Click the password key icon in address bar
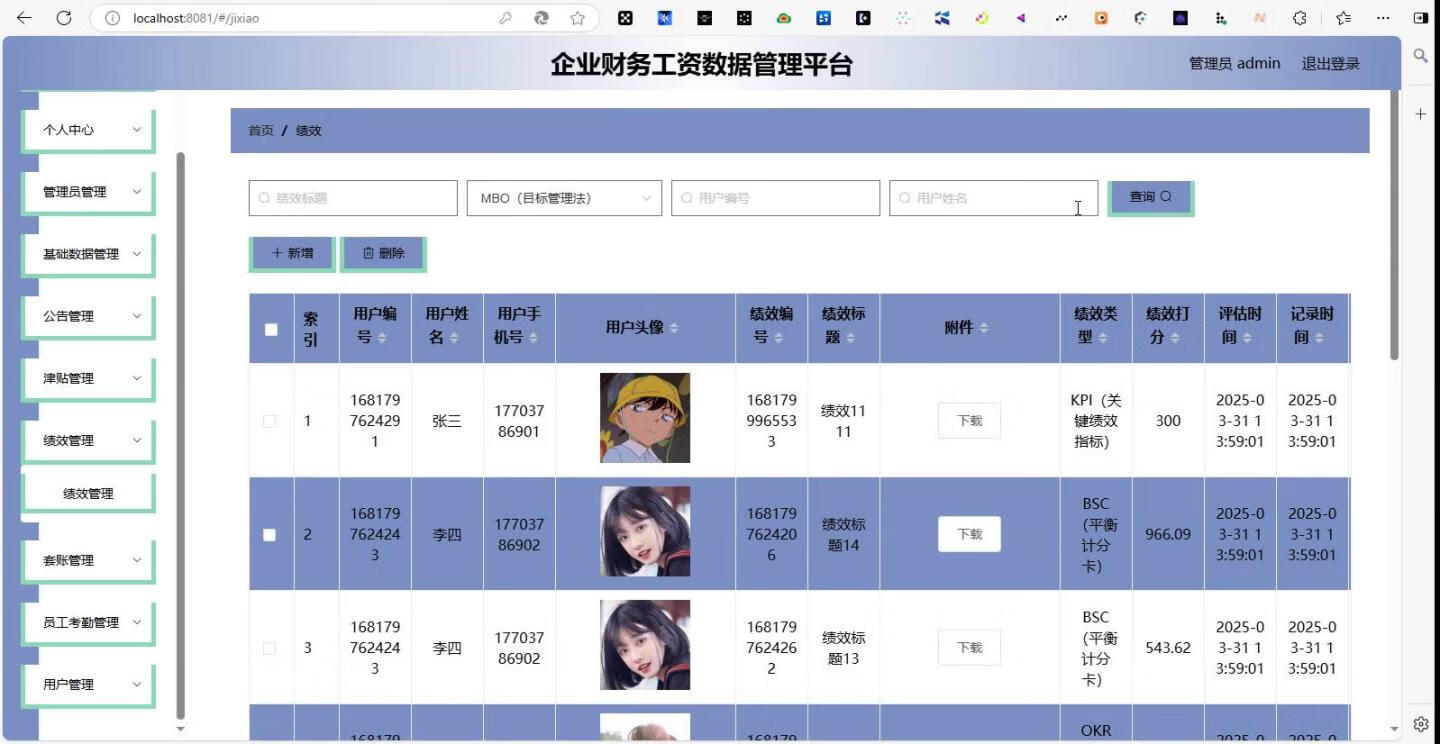 point(506,18)
